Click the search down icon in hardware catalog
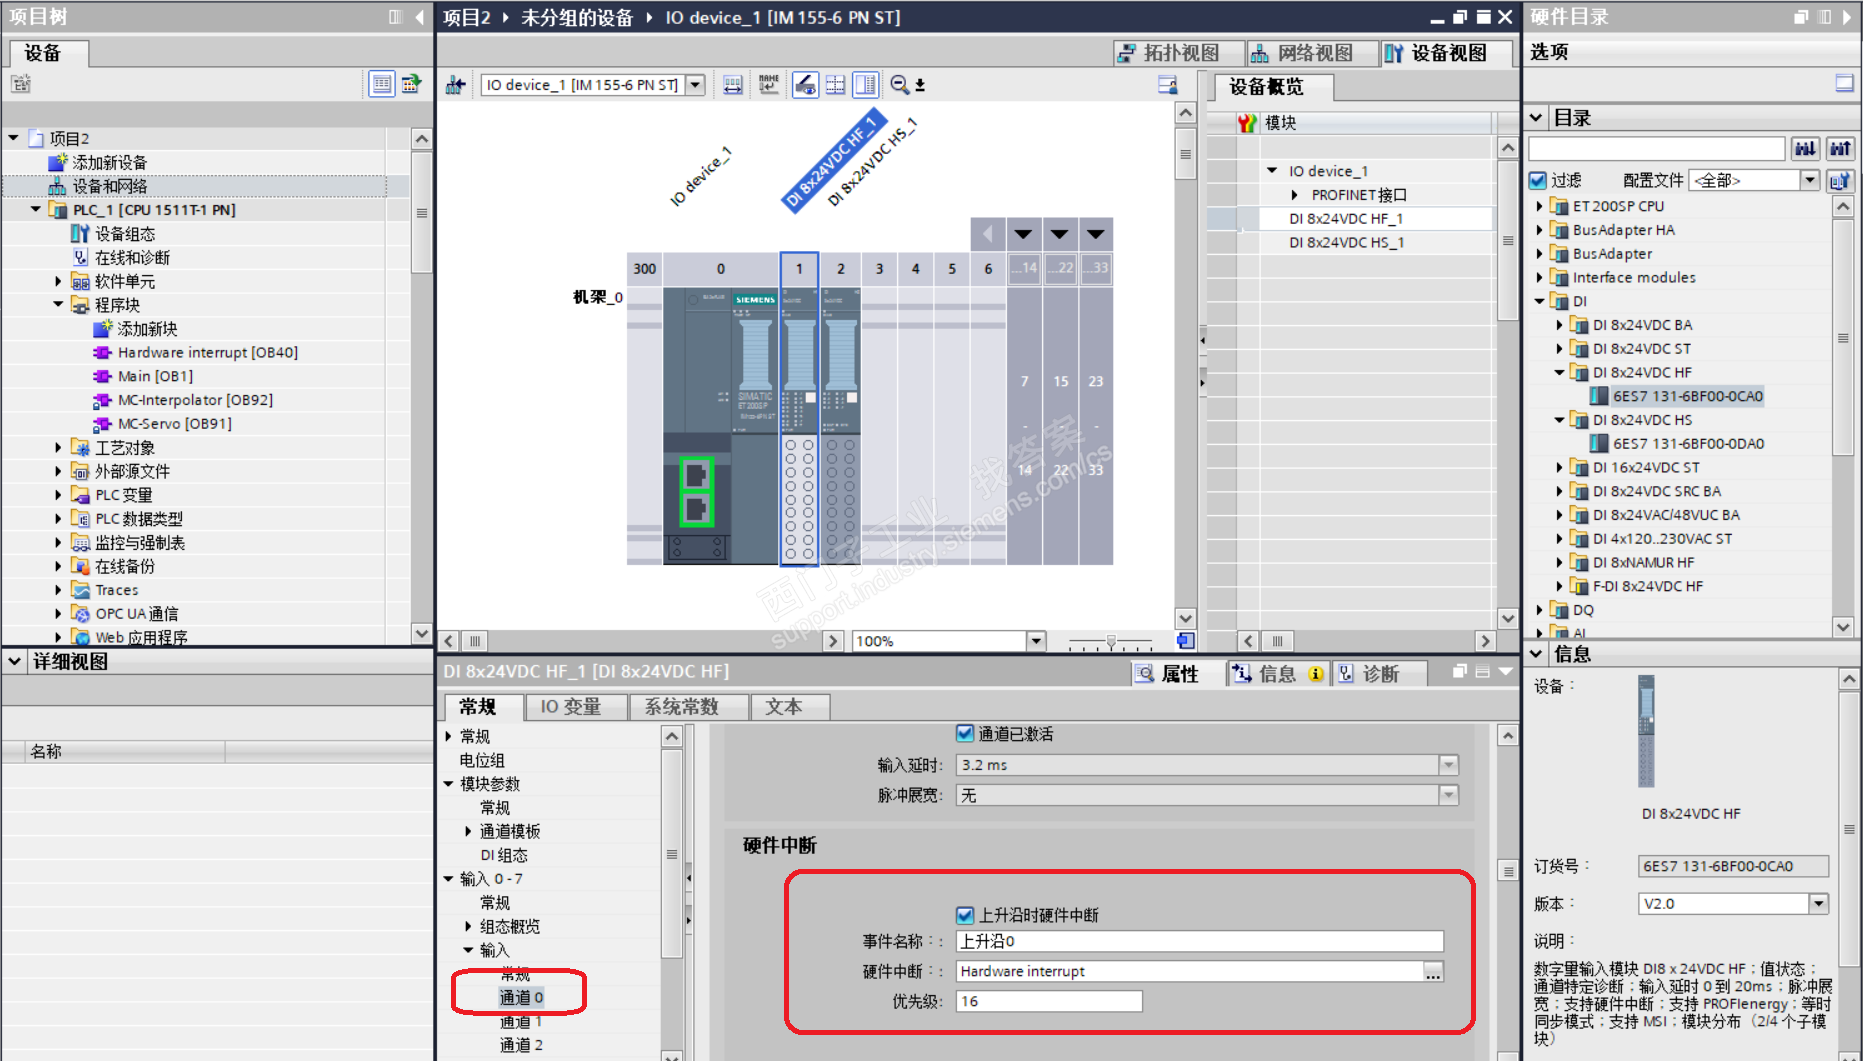The image size is (1863, 1061). tap(1805, 149)
